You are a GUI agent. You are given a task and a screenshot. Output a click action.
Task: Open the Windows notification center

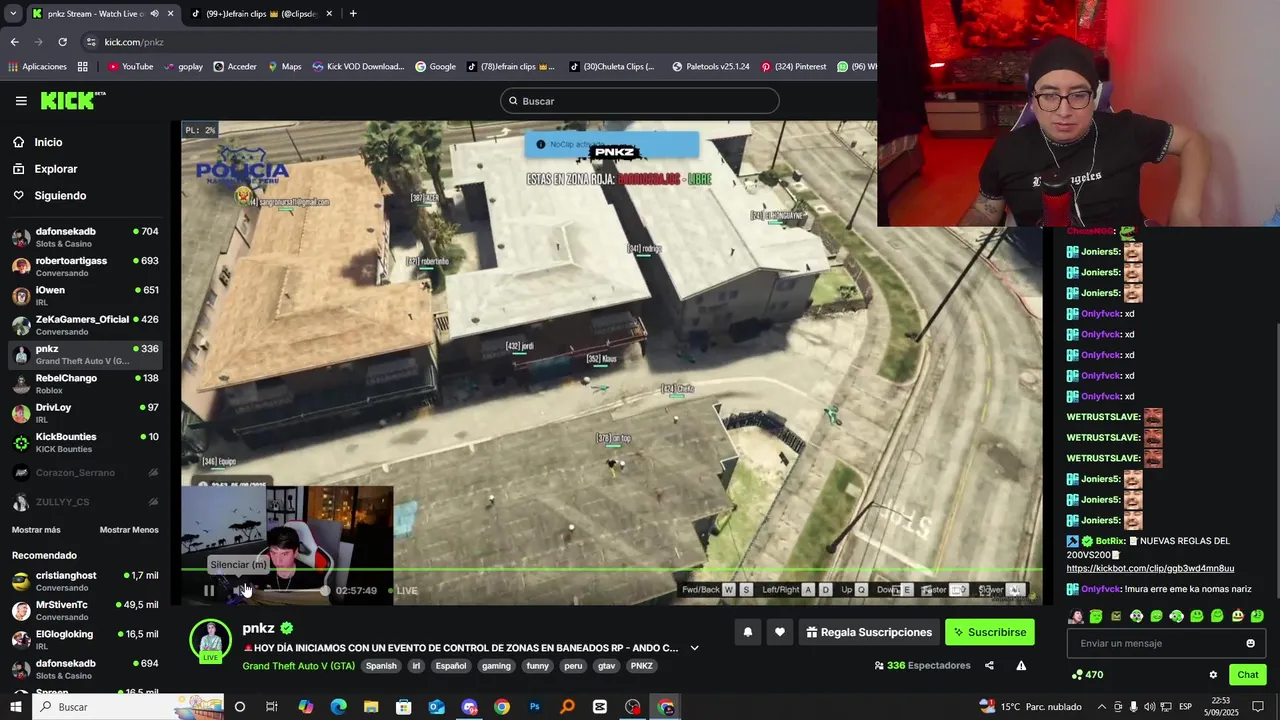click(1258, 707)
